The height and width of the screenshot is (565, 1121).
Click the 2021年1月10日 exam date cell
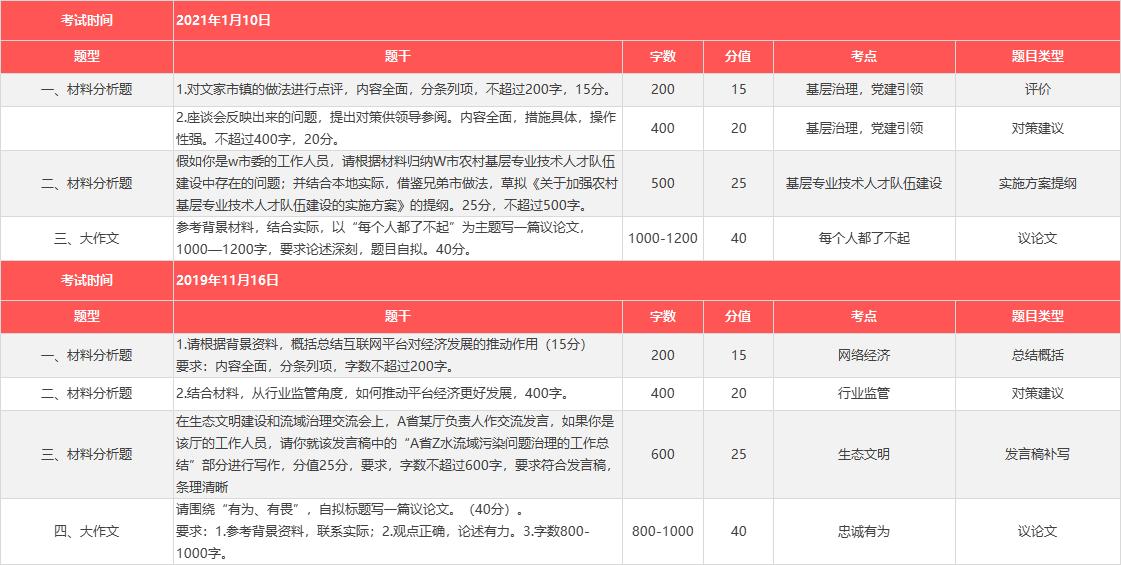[224, 20]
